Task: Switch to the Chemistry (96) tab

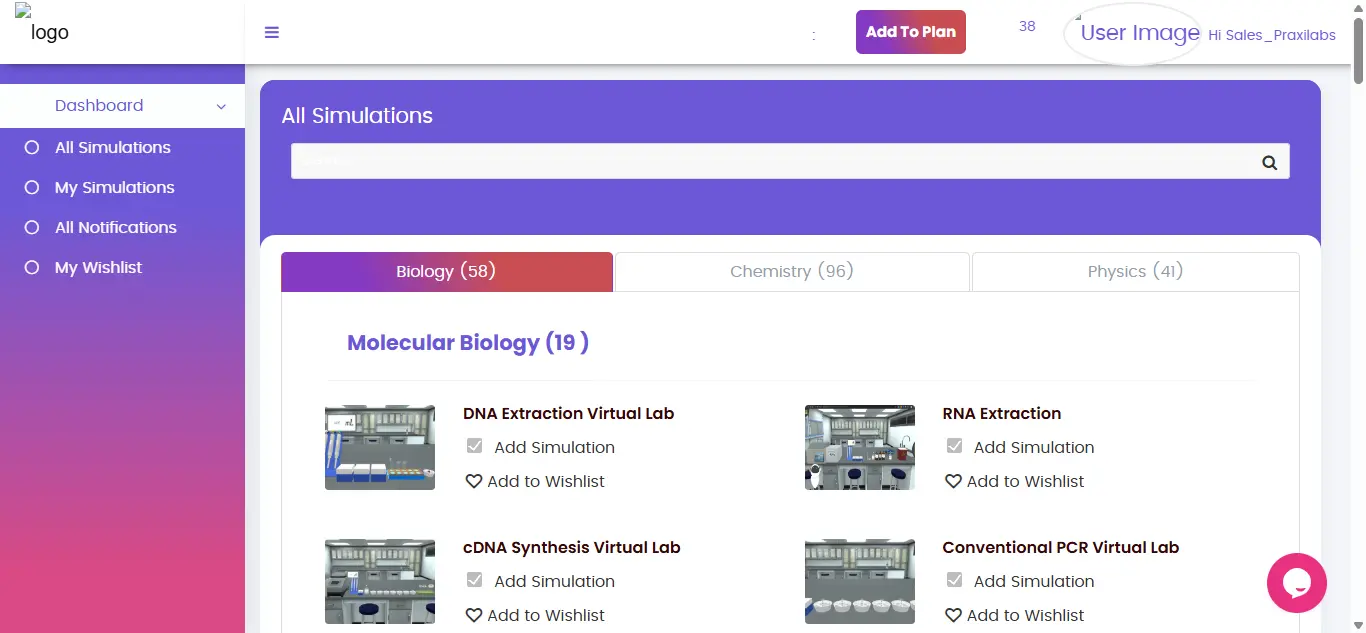Action: 792,271
